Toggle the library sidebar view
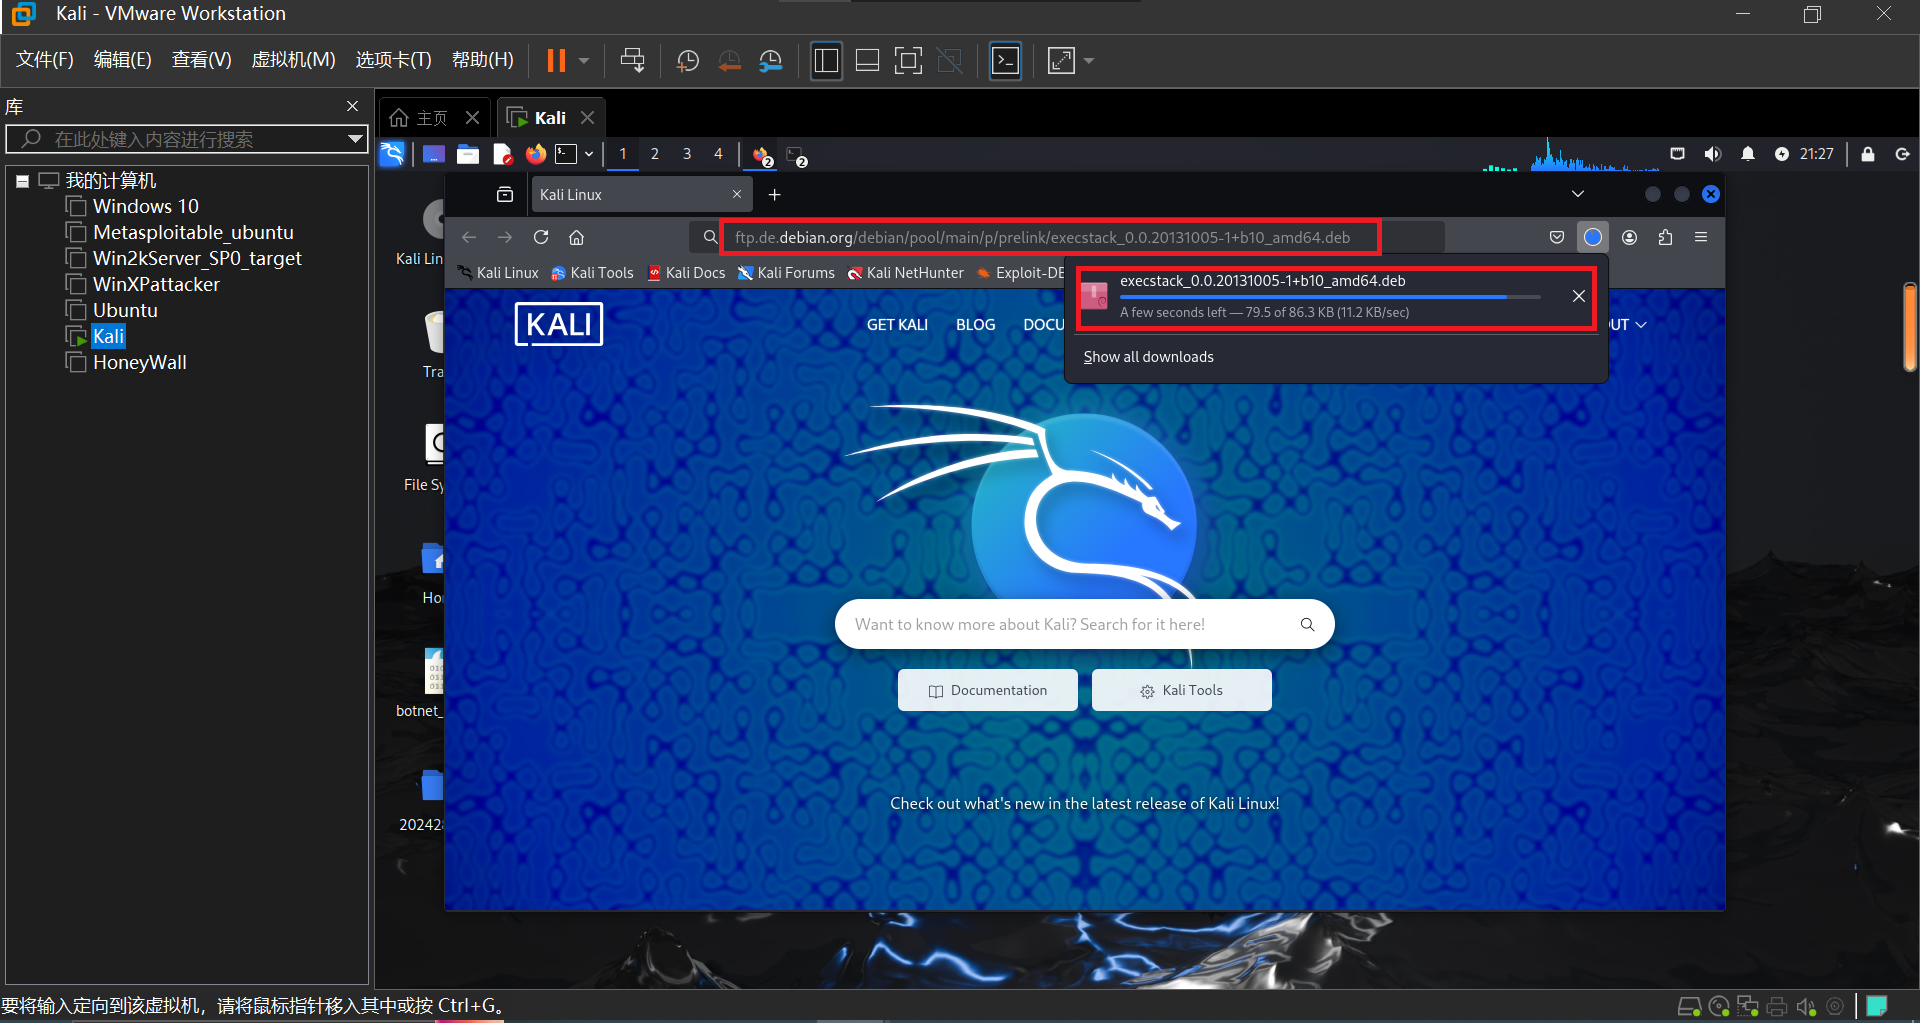1920x1023 pixels. [x=826, y=61]
